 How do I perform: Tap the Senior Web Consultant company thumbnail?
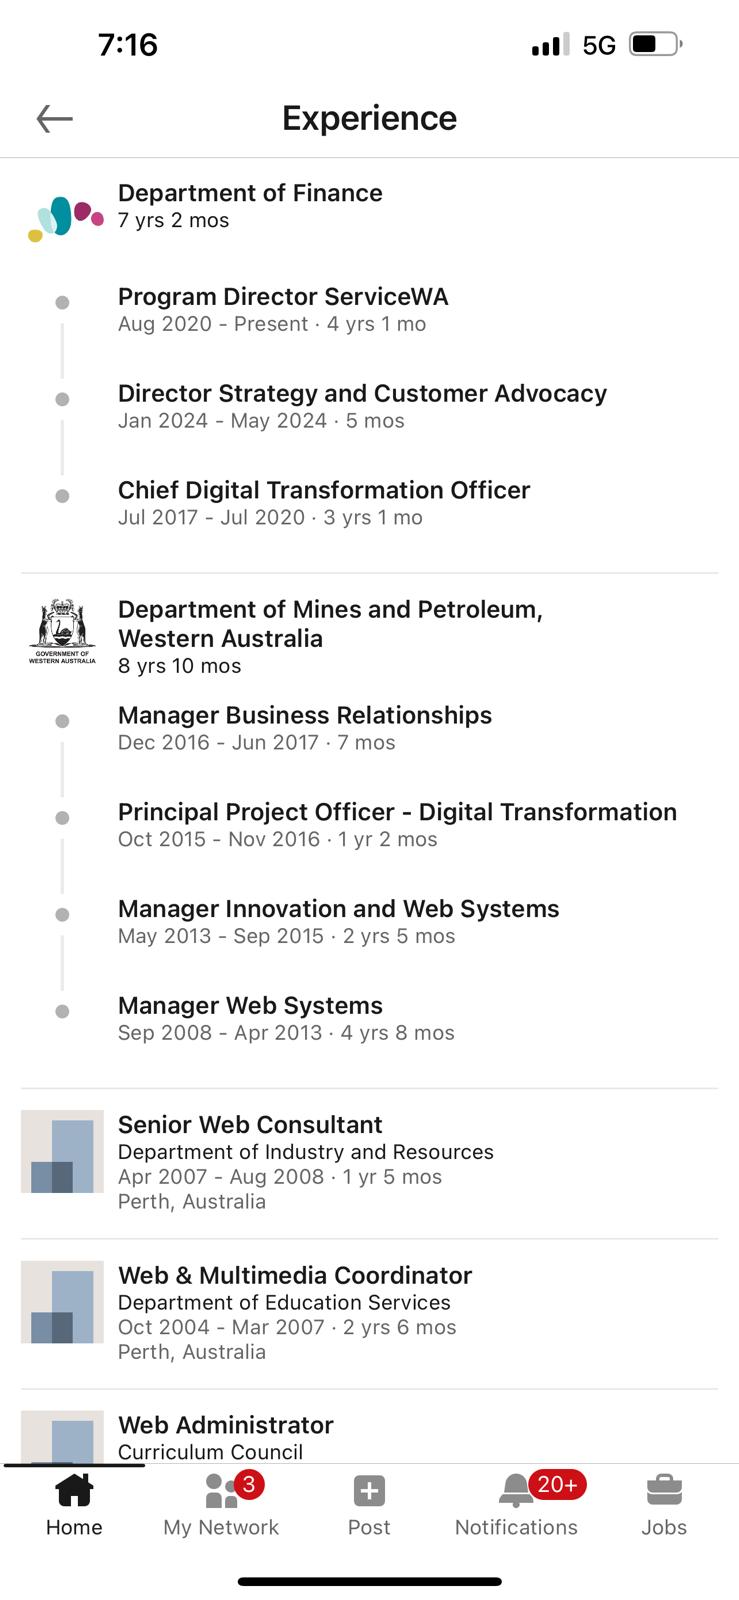tap(62, 1151)
